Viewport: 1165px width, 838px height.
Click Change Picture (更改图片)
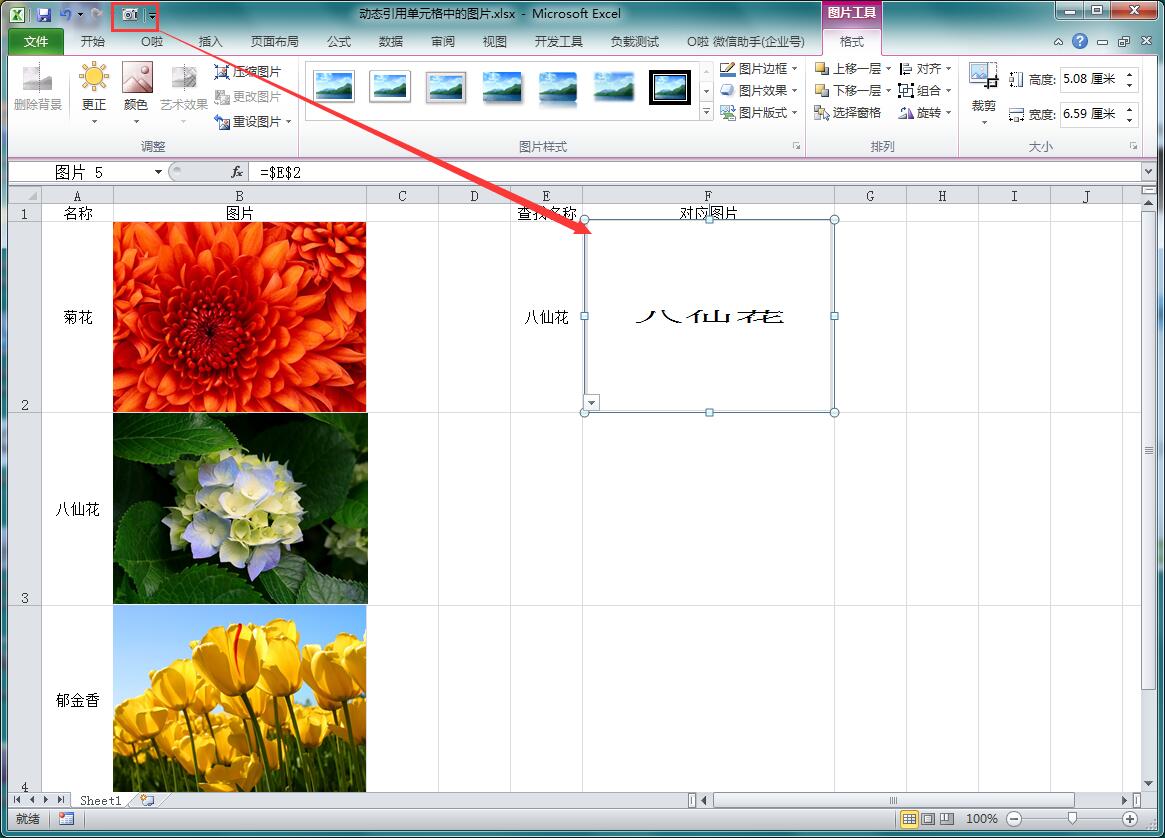(248, 97)
